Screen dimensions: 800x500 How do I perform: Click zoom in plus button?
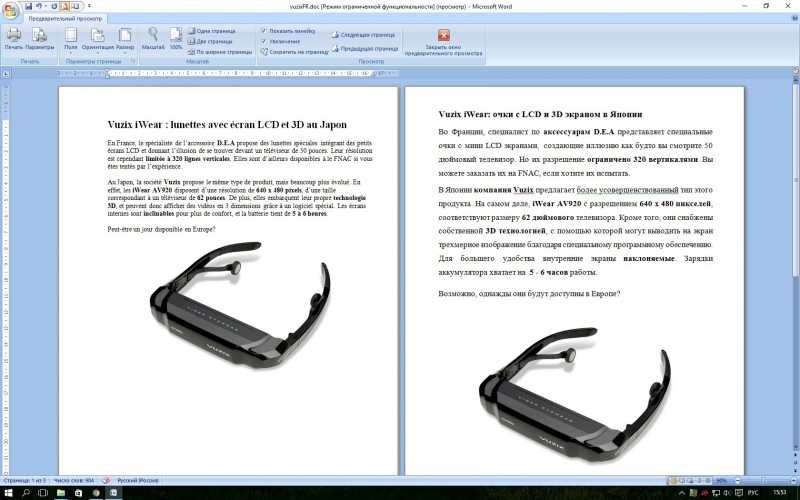pyautogui.click(x=792, y=481)
